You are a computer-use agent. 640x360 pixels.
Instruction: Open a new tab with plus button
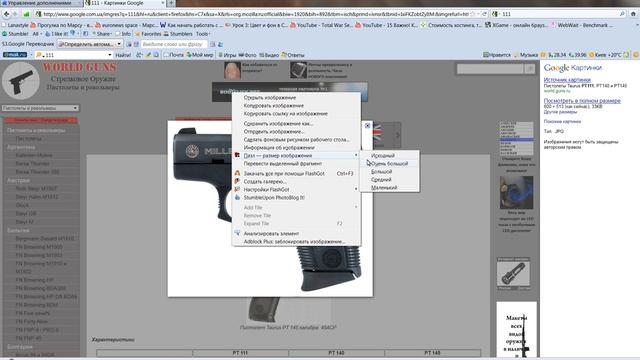(x=171, y=3)
